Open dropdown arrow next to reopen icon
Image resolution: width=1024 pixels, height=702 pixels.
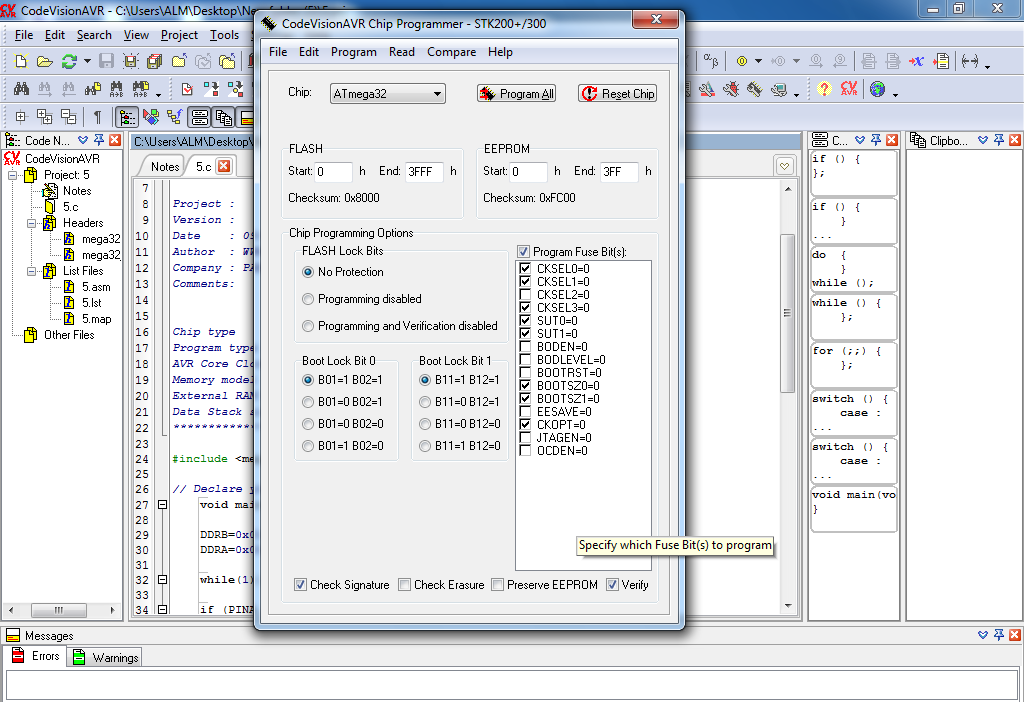tap(87, 61)
